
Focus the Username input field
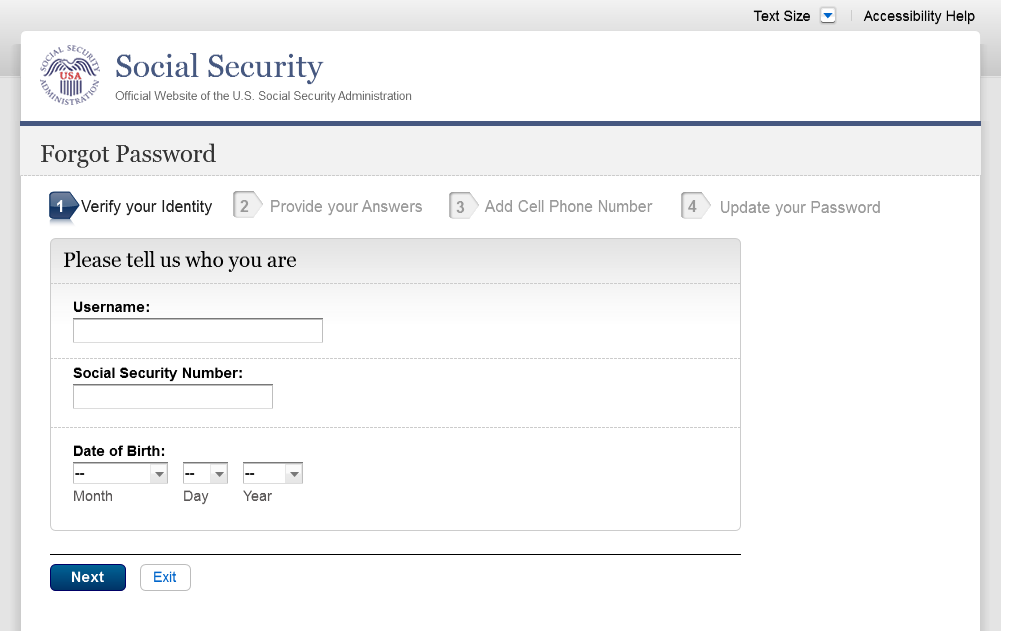[x=198, y=331]
